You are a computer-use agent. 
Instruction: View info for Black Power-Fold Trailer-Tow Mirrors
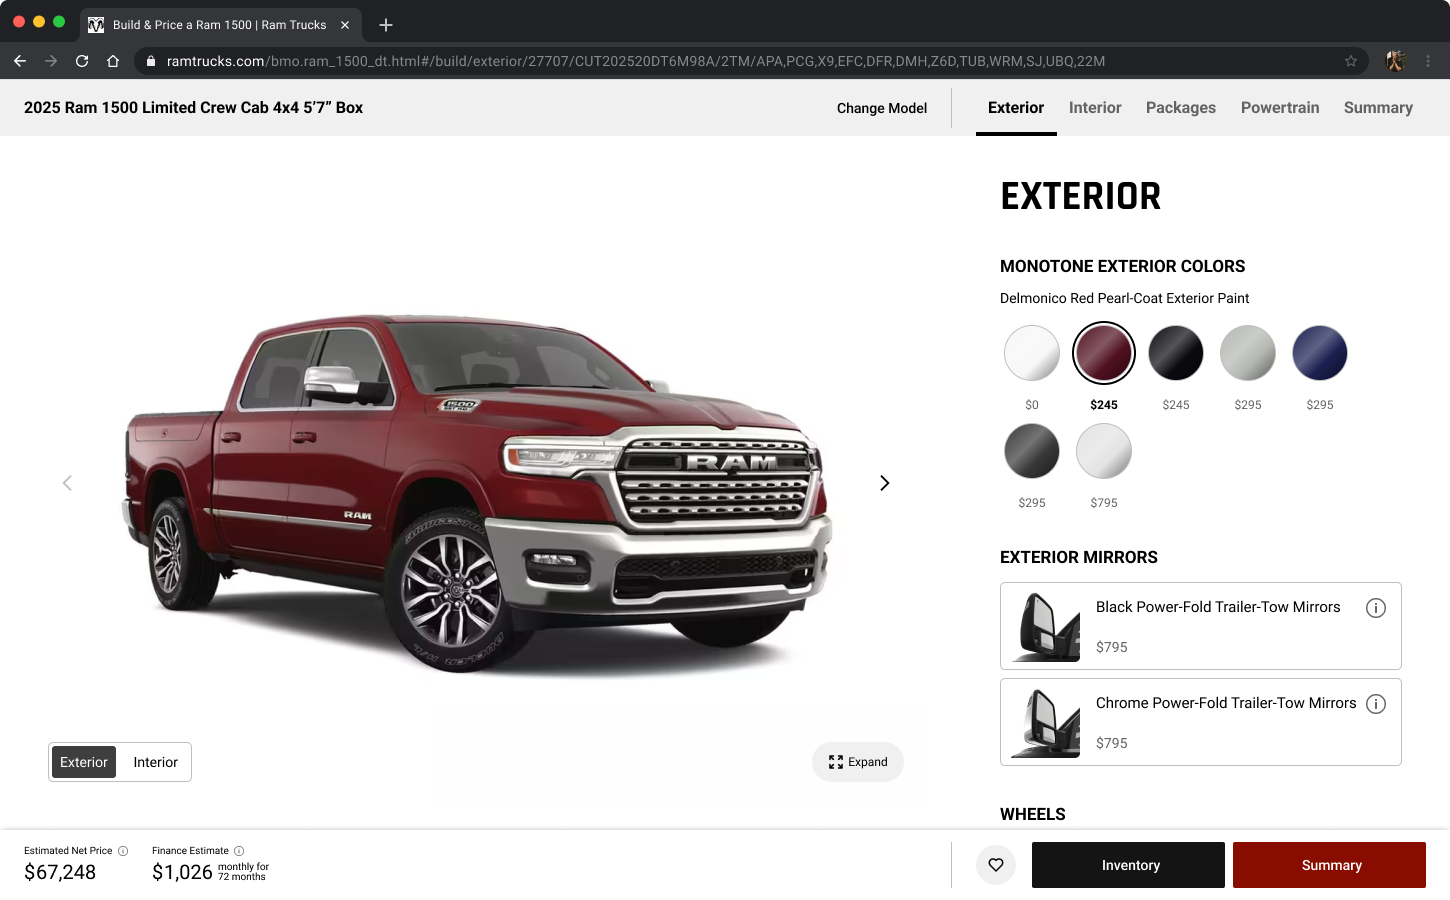1376,608
